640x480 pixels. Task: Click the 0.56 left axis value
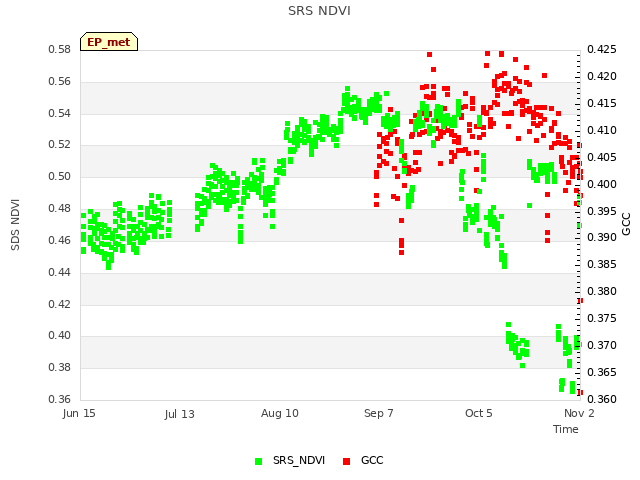[x=60, y=81]
